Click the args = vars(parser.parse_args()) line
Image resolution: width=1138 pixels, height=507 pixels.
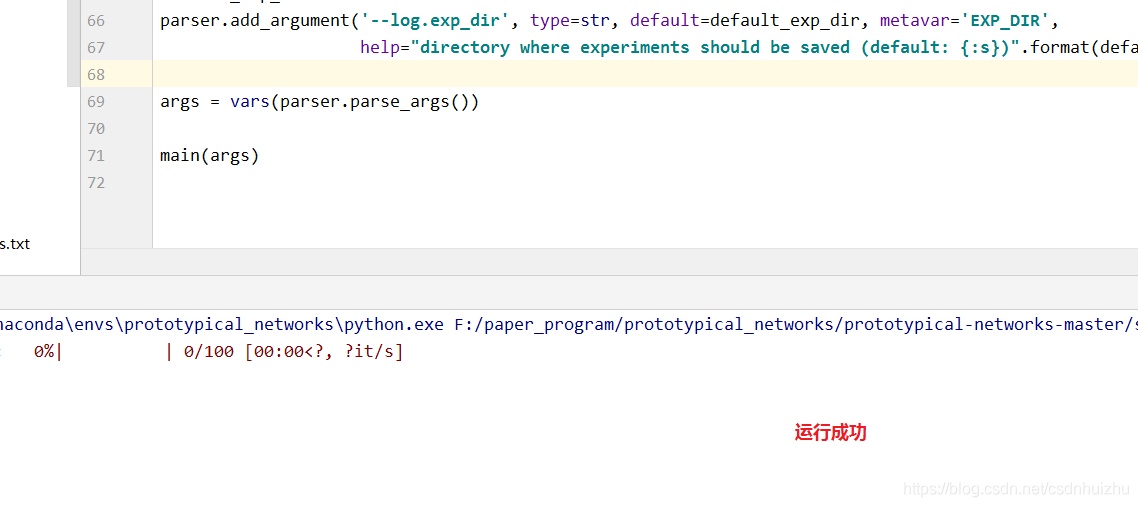click(x=319, y=102)
